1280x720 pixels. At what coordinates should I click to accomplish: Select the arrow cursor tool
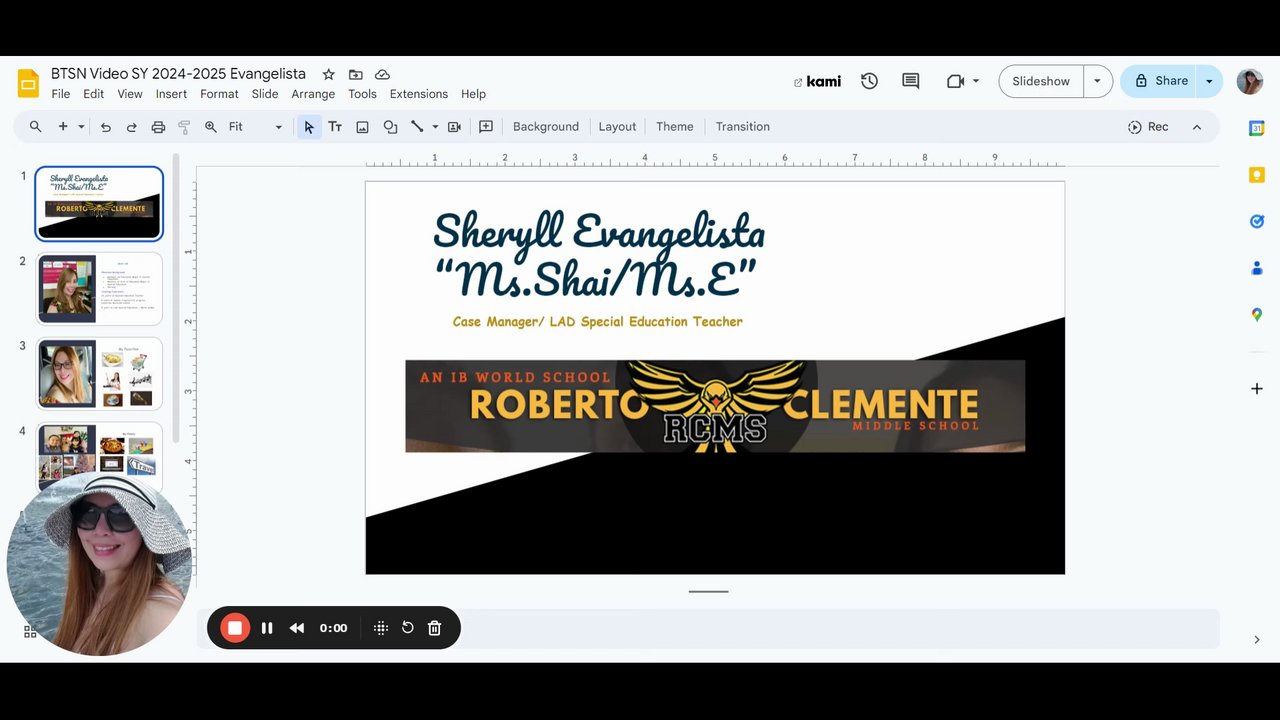[309, 127]
